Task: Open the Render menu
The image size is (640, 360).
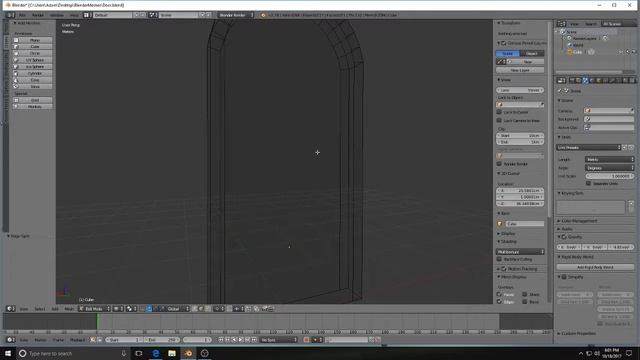Action: [x=38, y=15]
